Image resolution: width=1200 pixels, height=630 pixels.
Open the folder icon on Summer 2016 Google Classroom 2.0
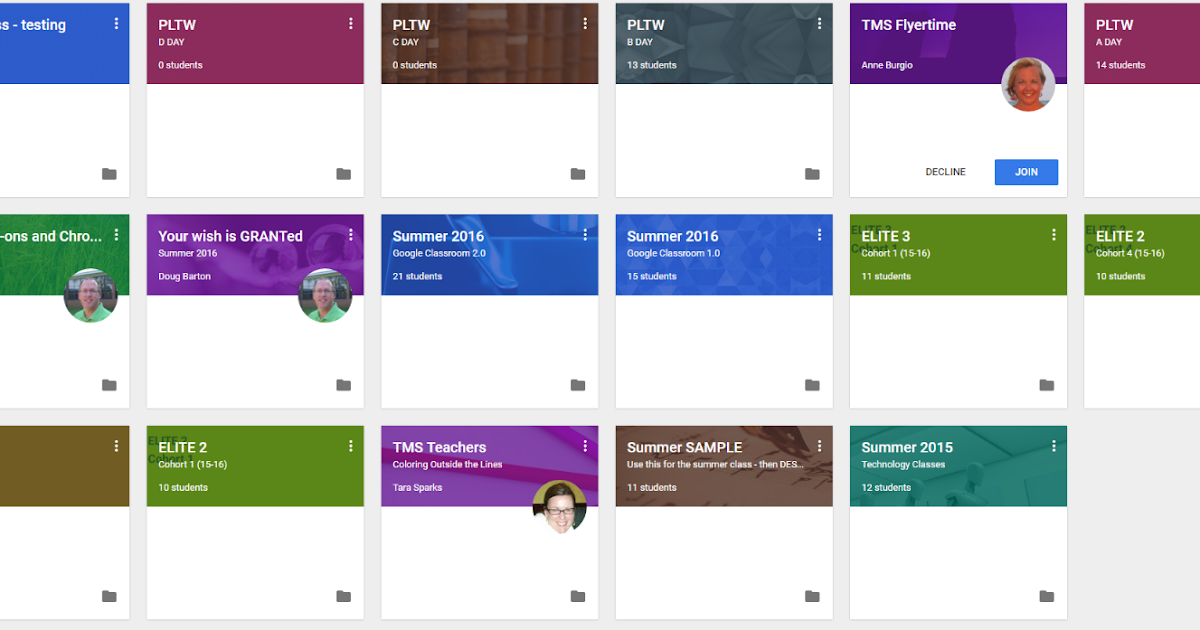[x=578, y=384]
